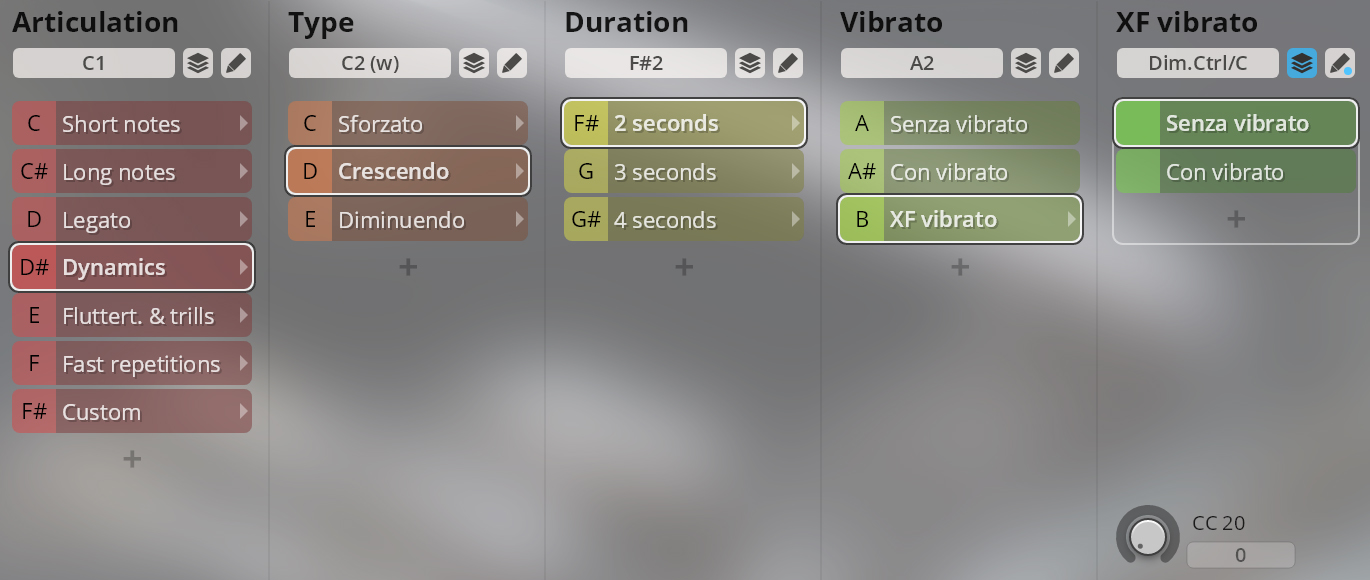Click the pencil edit icon in Vibrato column
This screenshot has width=1370, height=580.
point(1064,63)
